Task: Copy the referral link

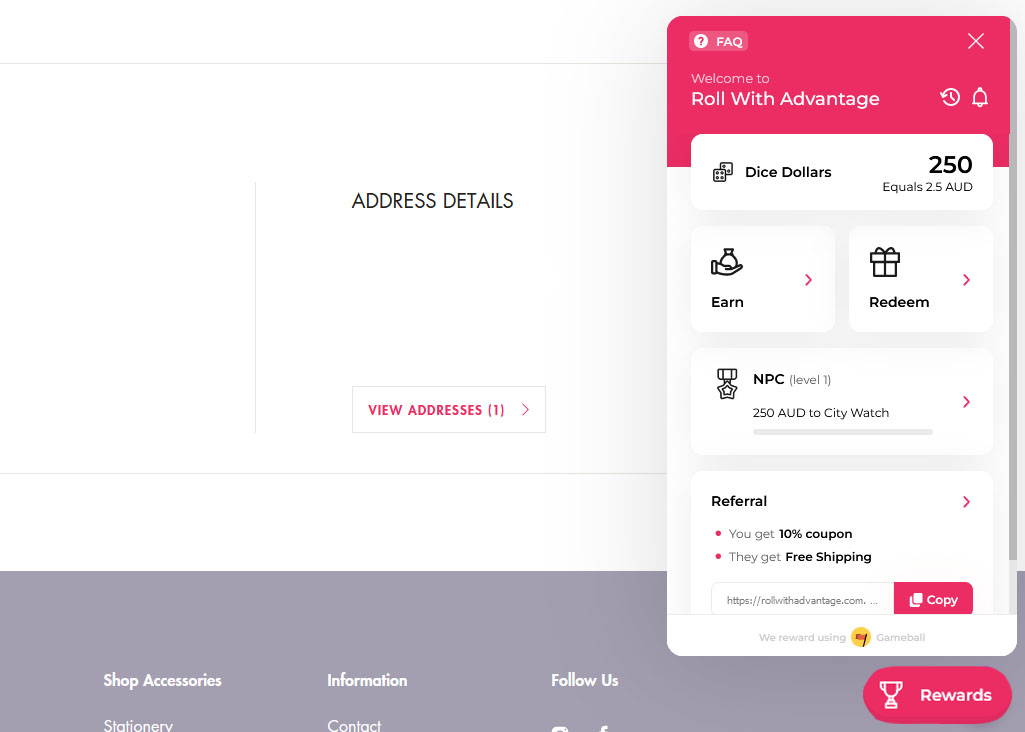Action: 933,599
